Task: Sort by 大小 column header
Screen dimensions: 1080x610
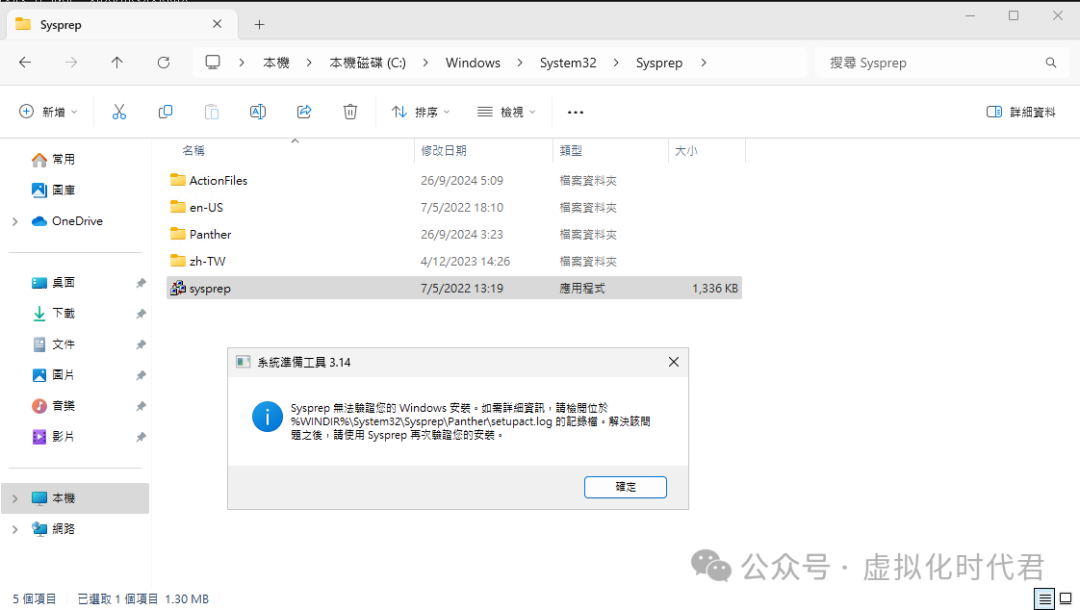Action: [686, 150]
